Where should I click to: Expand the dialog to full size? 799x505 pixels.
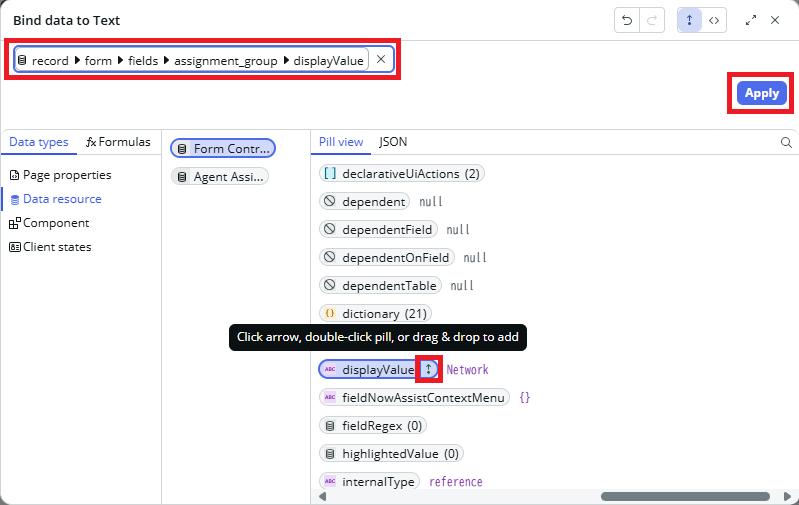tap(751, 21)
